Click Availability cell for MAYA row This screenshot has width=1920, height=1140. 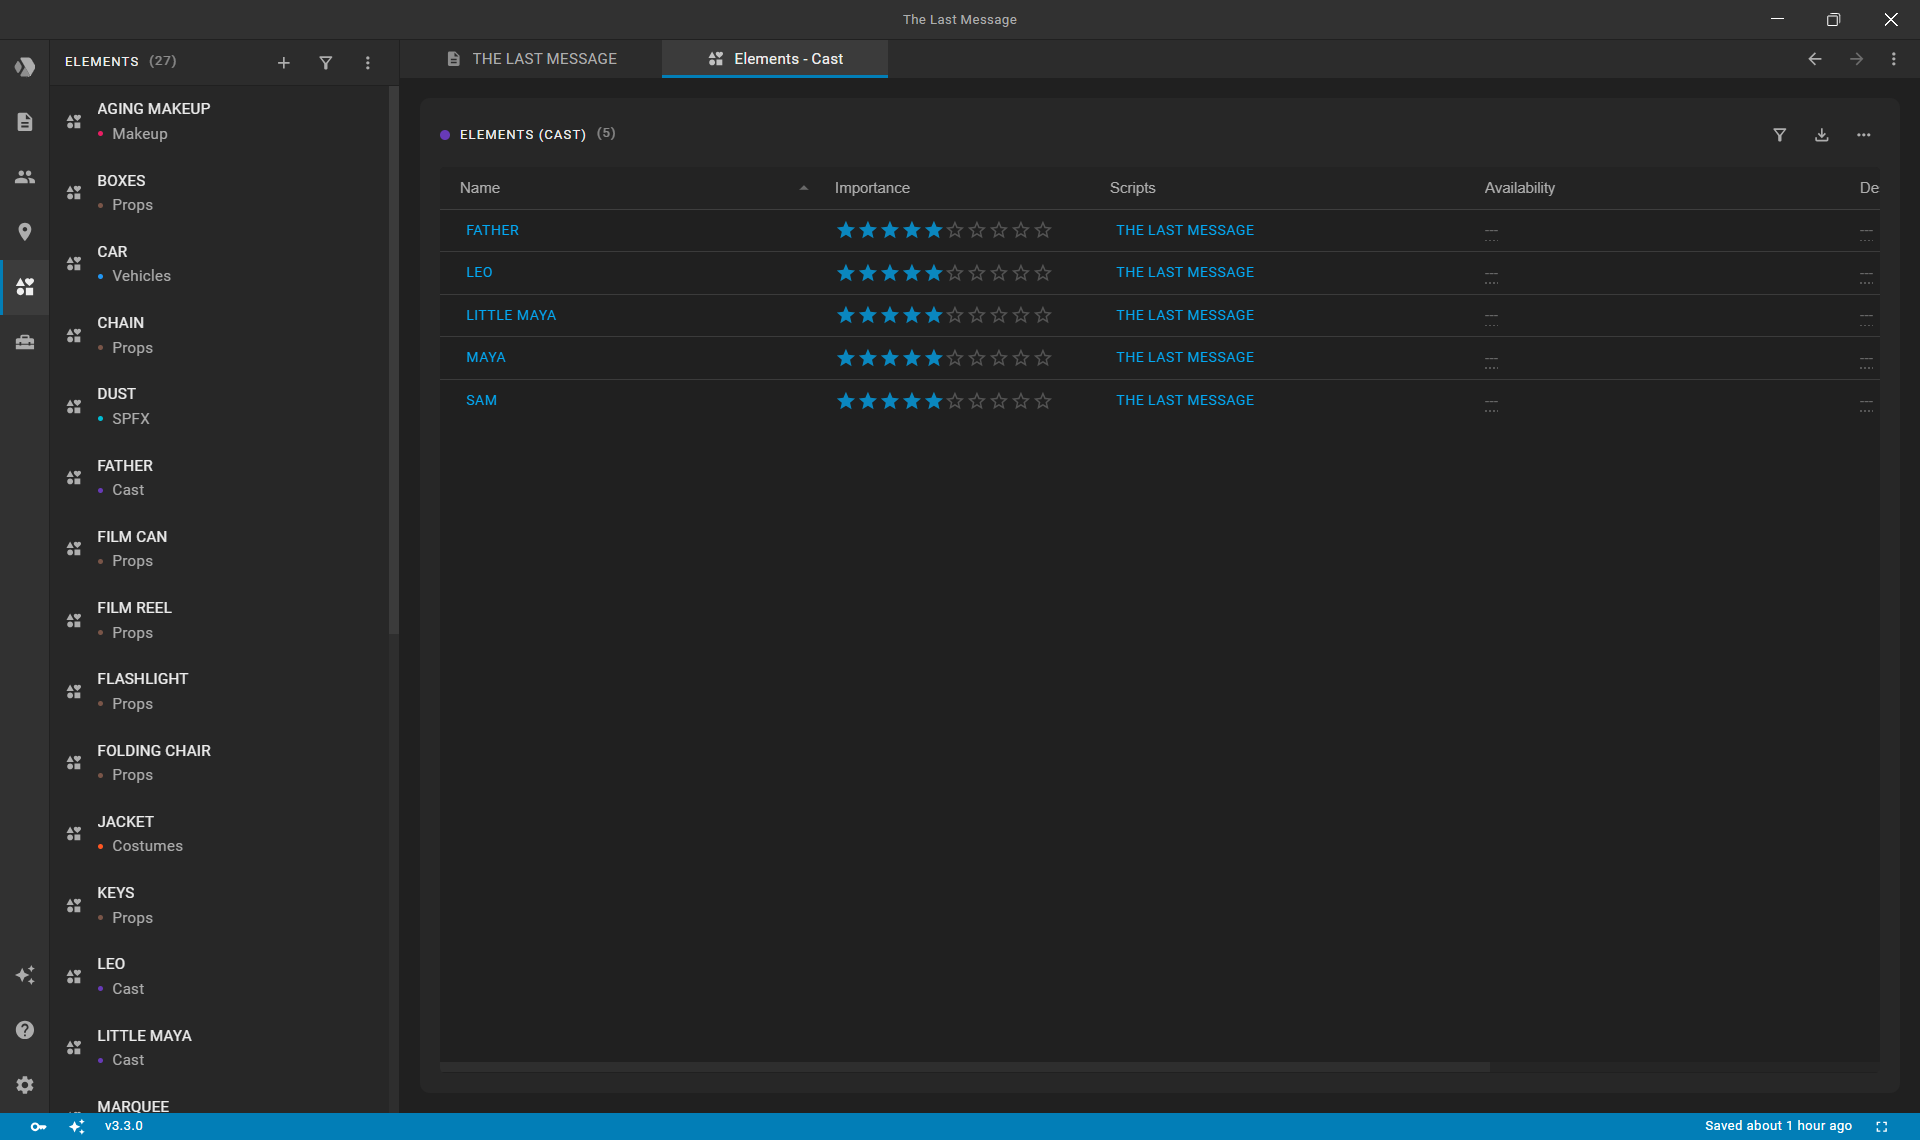pos(1491,359)
